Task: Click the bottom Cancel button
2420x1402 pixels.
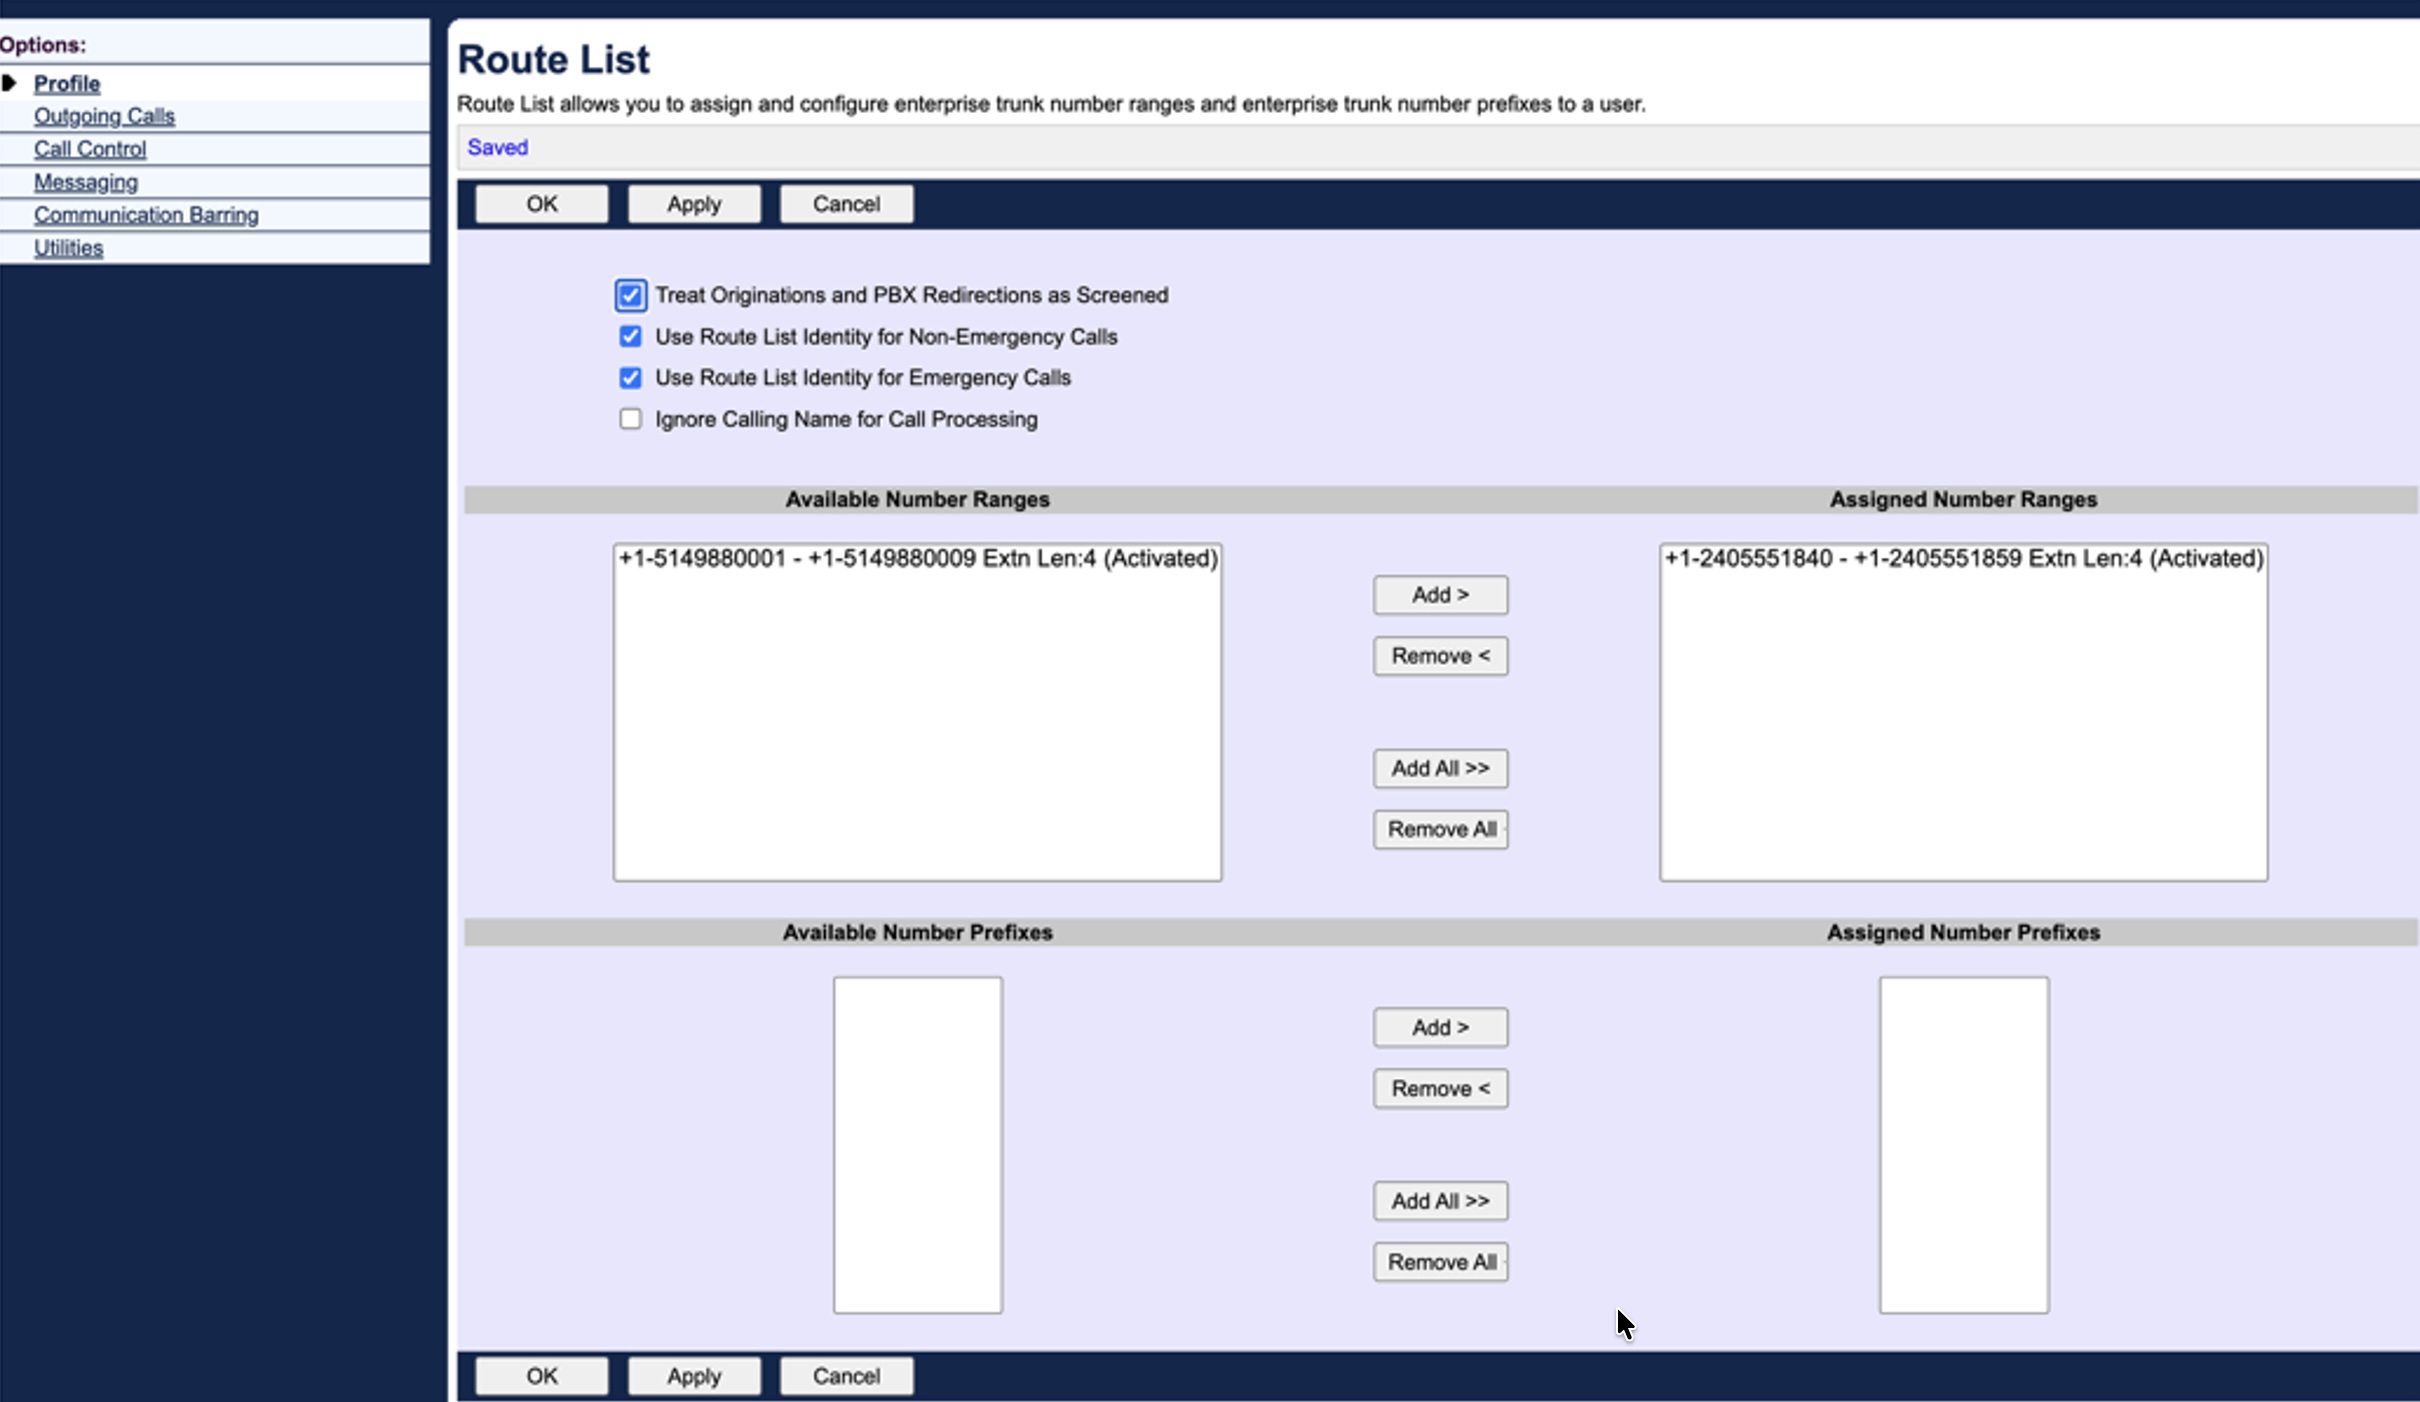Action: pyautogui.click(x=846, y=1376)
